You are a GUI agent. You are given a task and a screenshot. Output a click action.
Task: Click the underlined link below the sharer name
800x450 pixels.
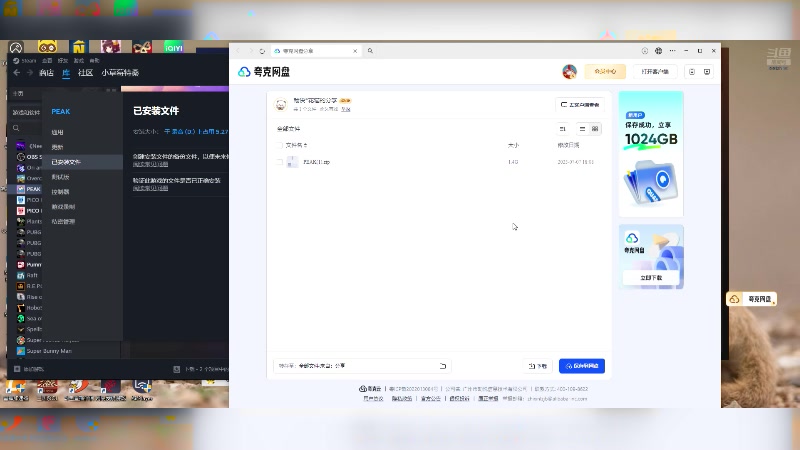(x=346, y=109)
